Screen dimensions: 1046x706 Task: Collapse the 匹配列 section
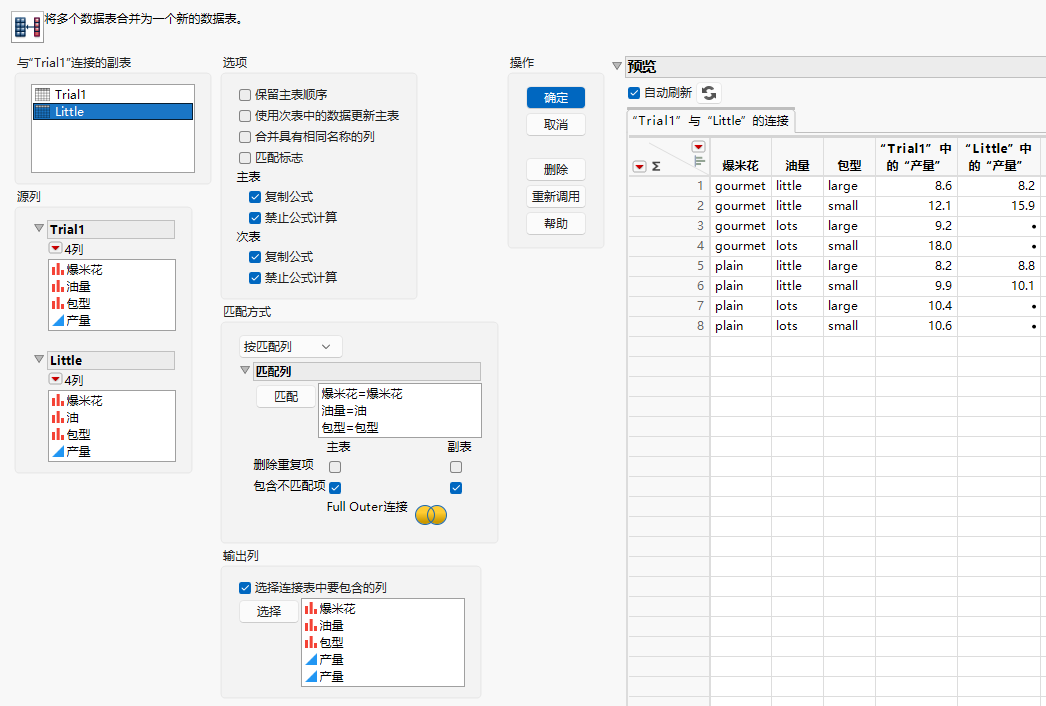point(245,370)
